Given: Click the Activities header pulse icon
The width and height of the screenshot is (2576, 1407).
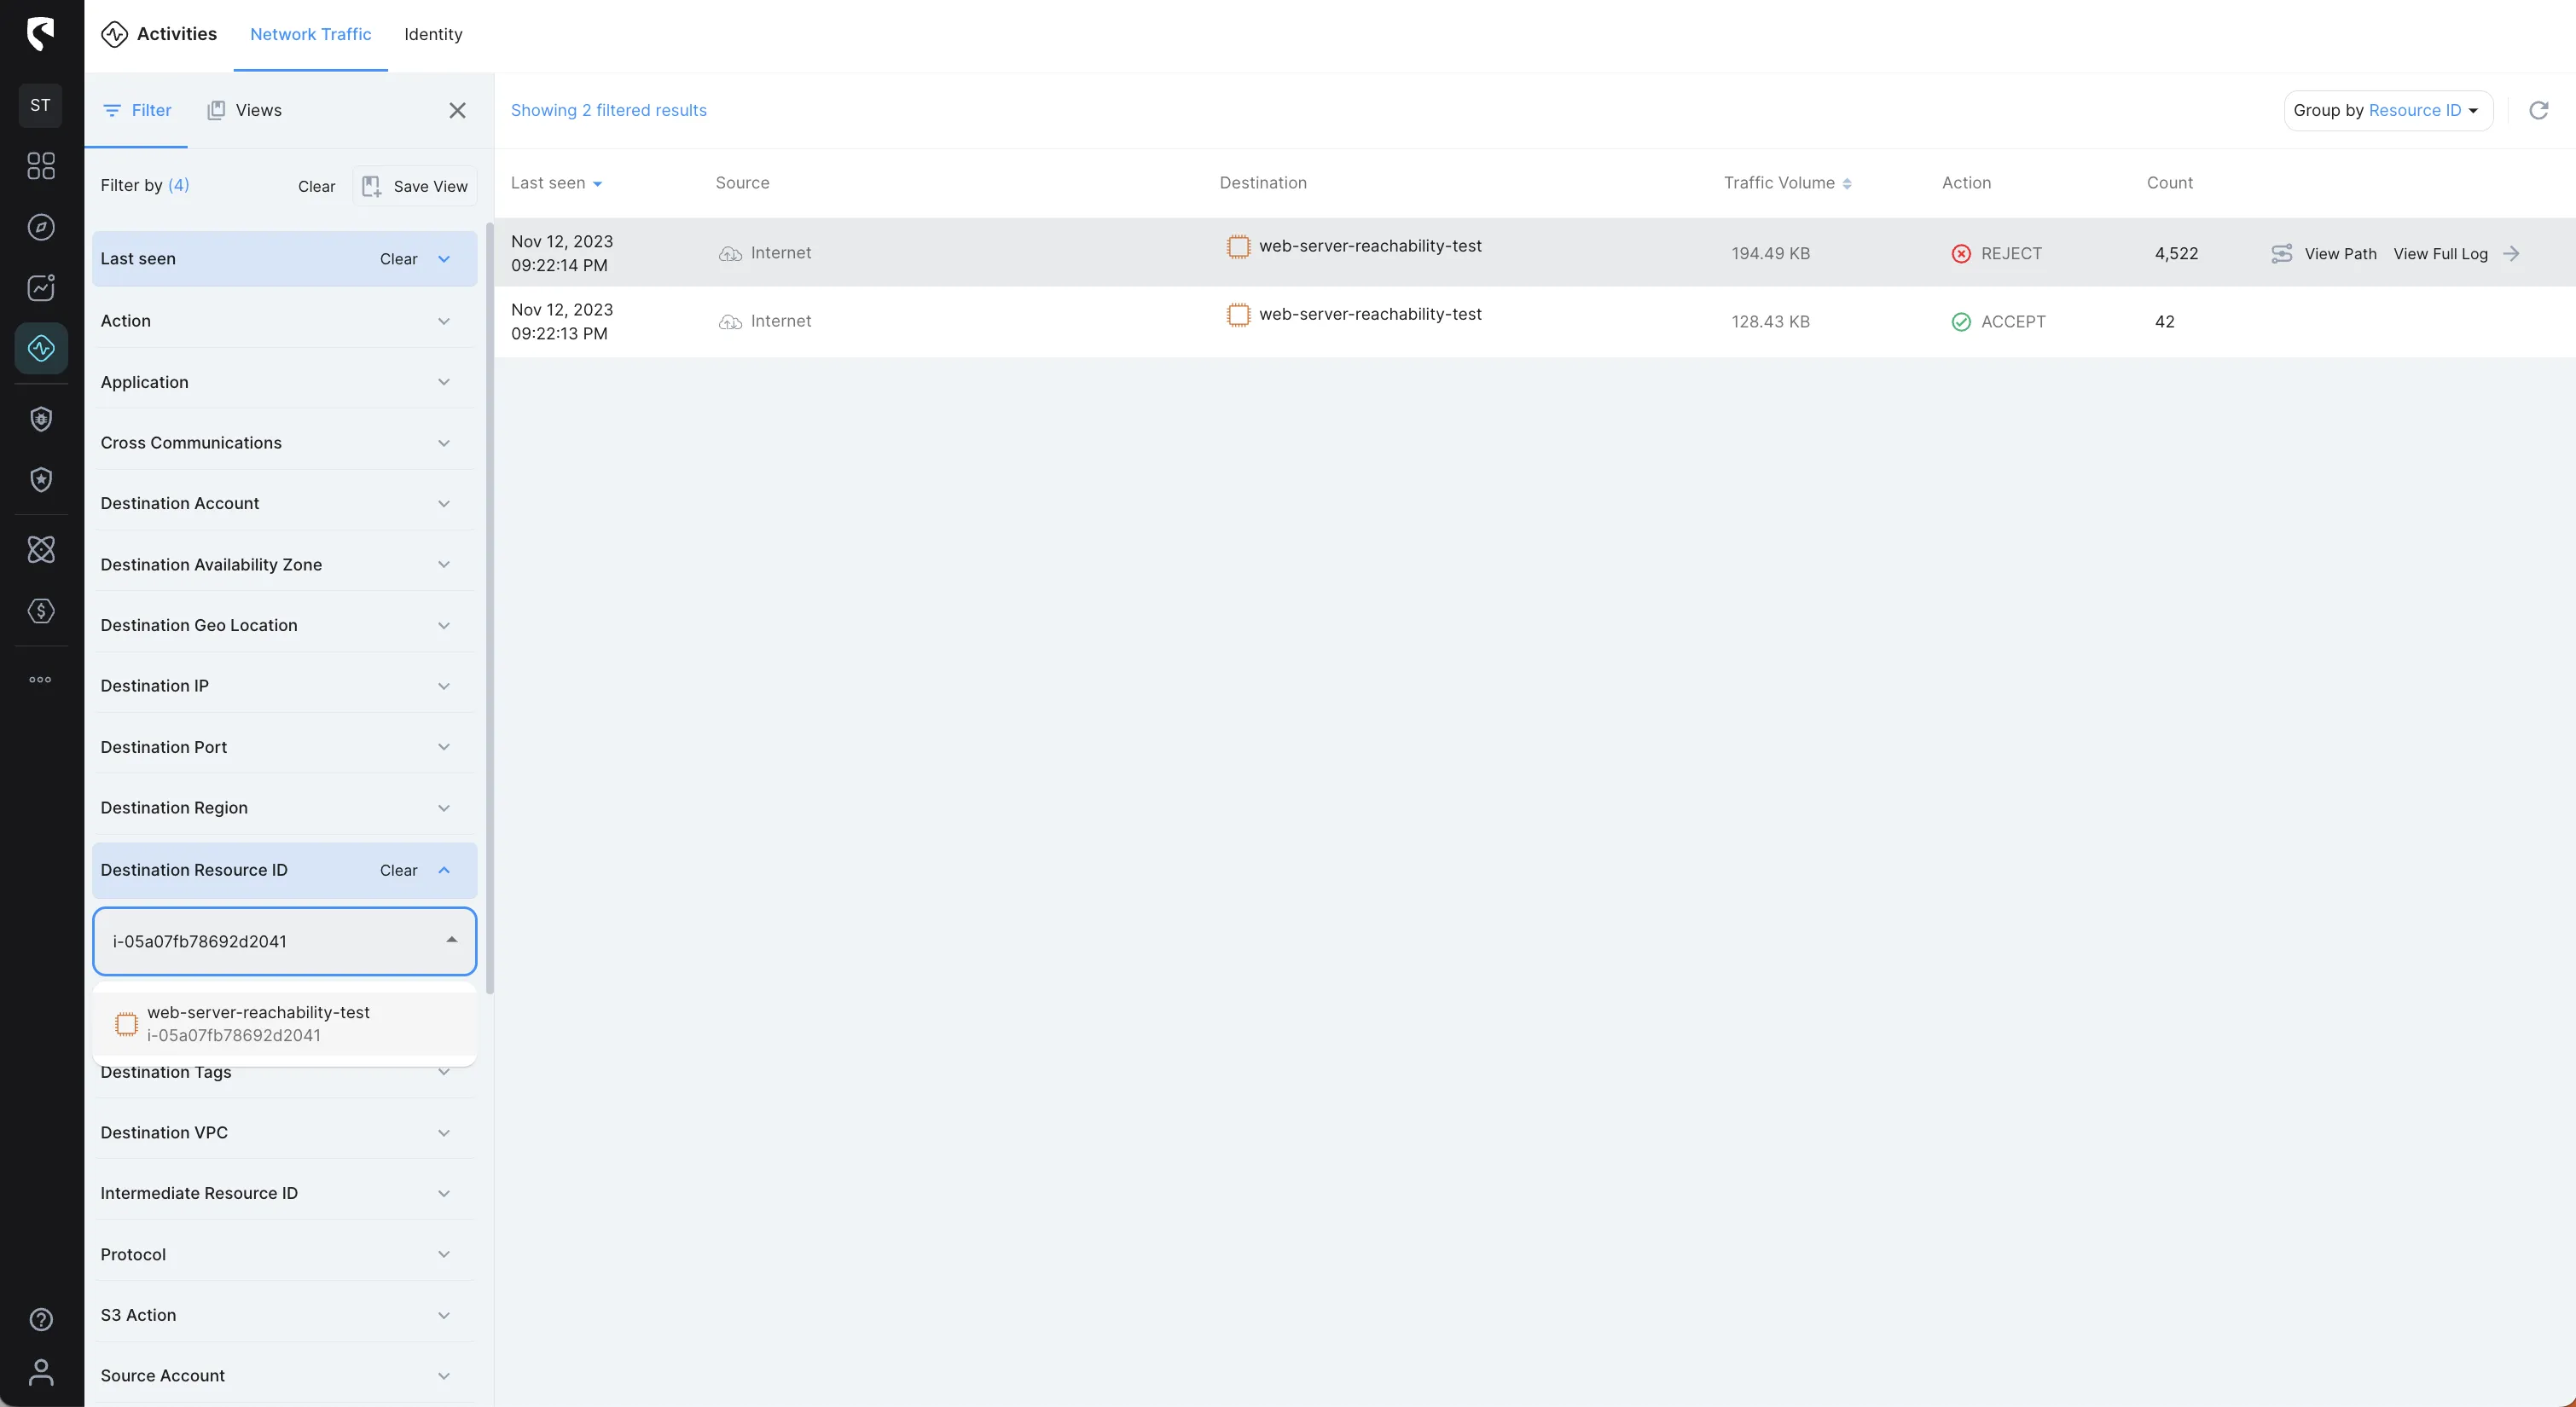Looking at the screenshot, I should point(114,34).
